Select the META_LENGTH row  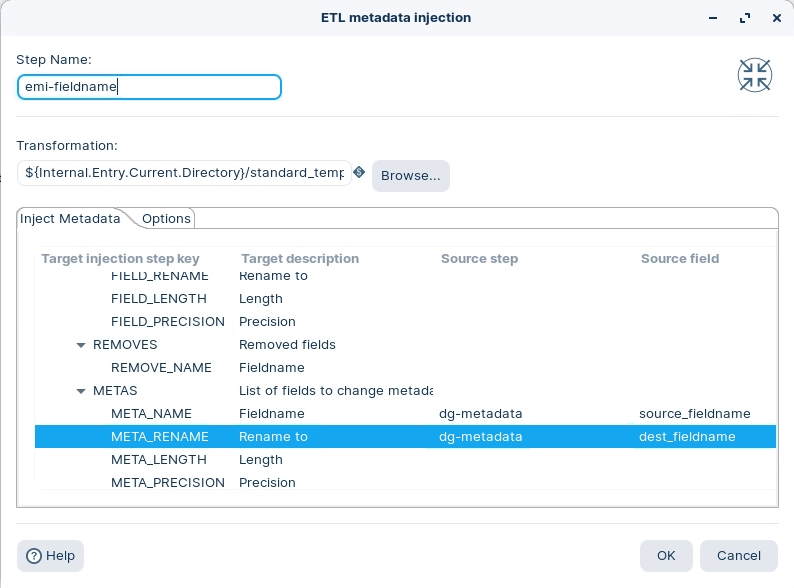pos(158,459)
